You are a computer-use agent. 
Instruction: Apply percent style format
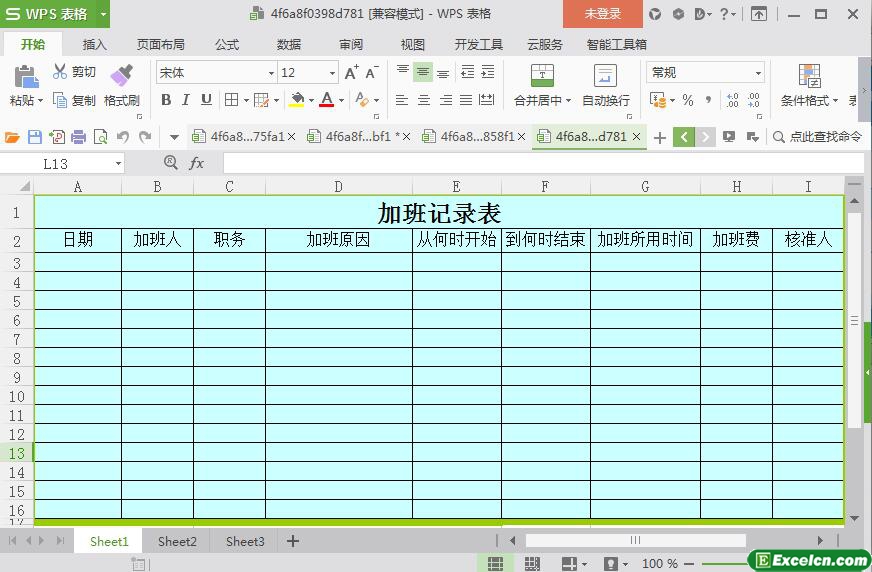pyautogui.click(x=688, y=100)
